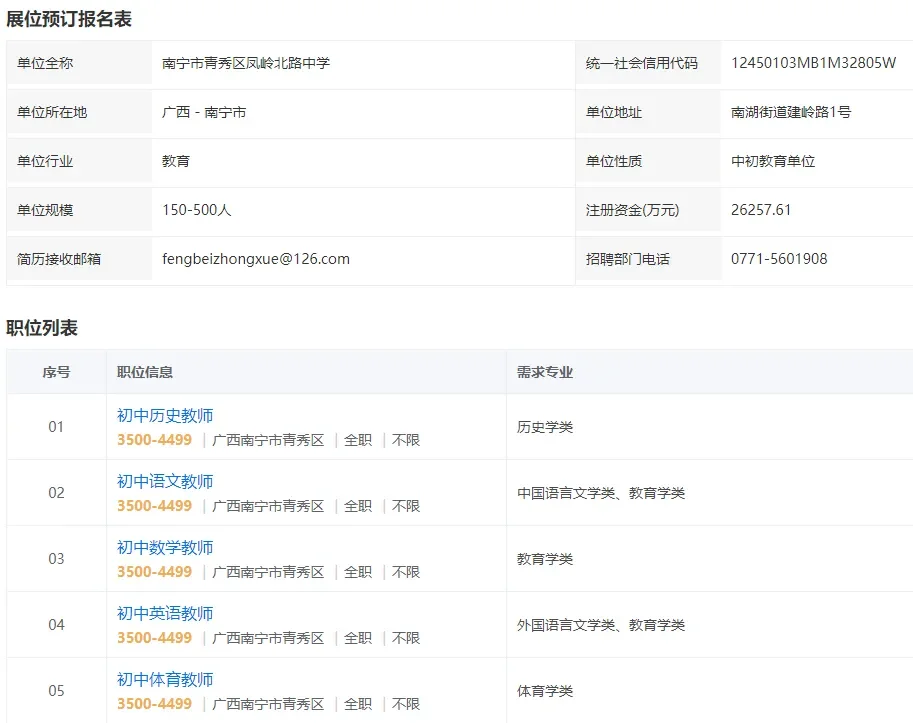
Task: Click row number 02
Action: pos(56,492)
